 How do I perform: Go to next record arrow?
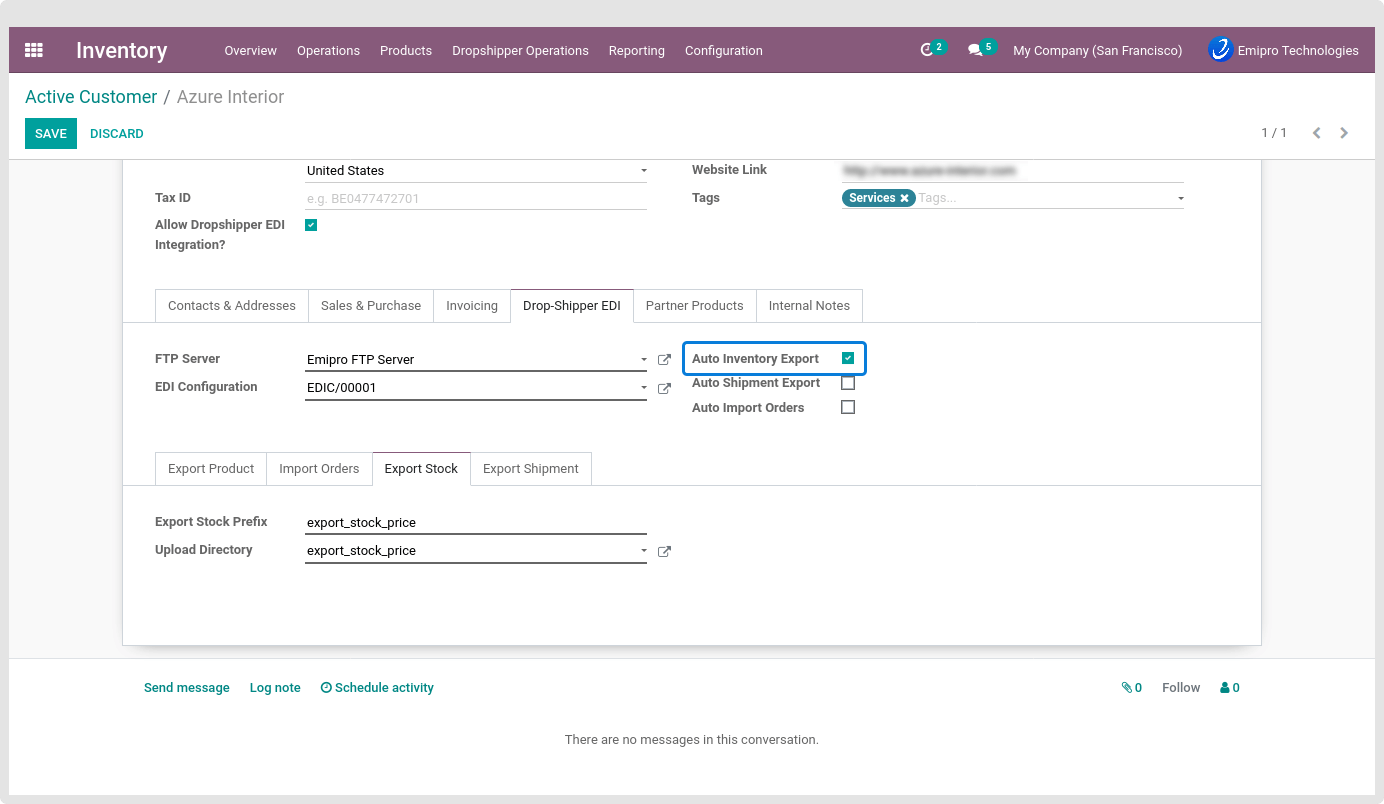point(1344,133)
